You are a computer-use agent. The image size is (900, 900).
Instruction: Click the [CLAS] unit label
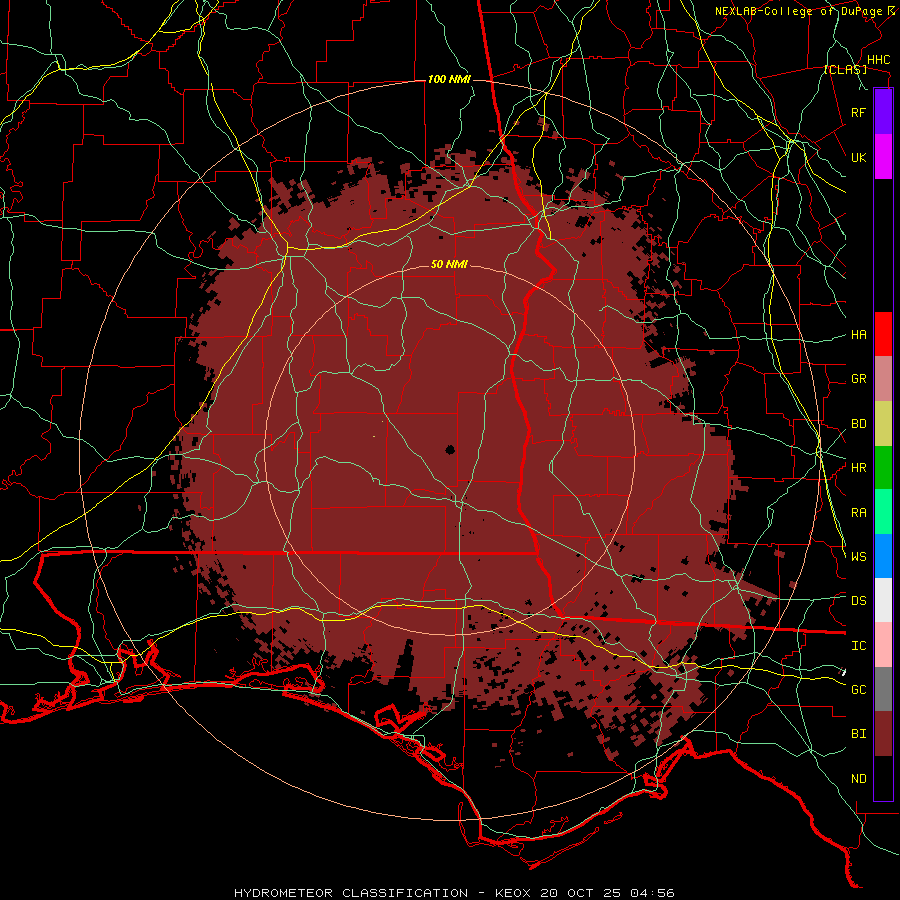click(845, 69)
